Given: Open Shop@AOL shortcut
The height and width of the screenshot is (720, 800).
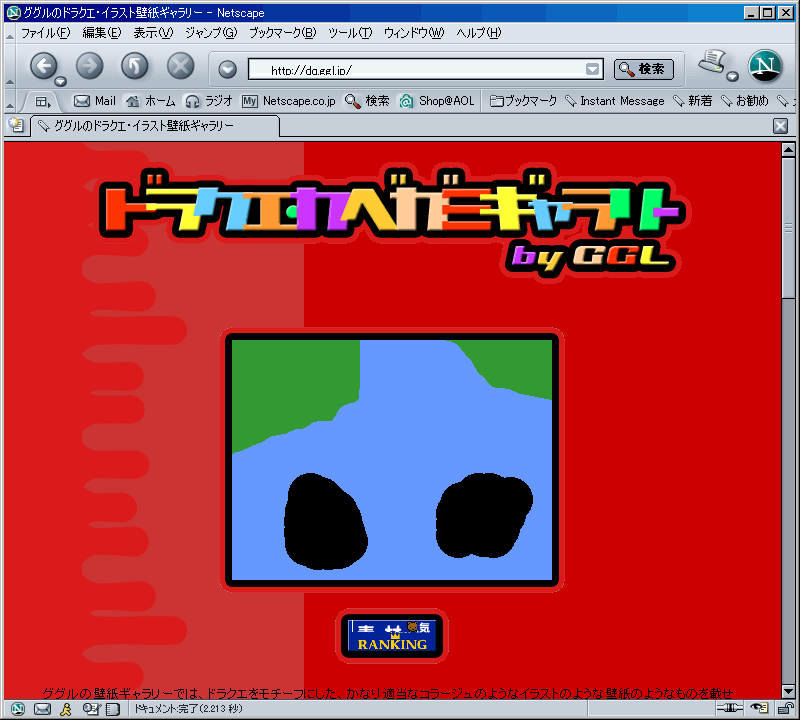Looking at the screenshot, I should 437,101.
